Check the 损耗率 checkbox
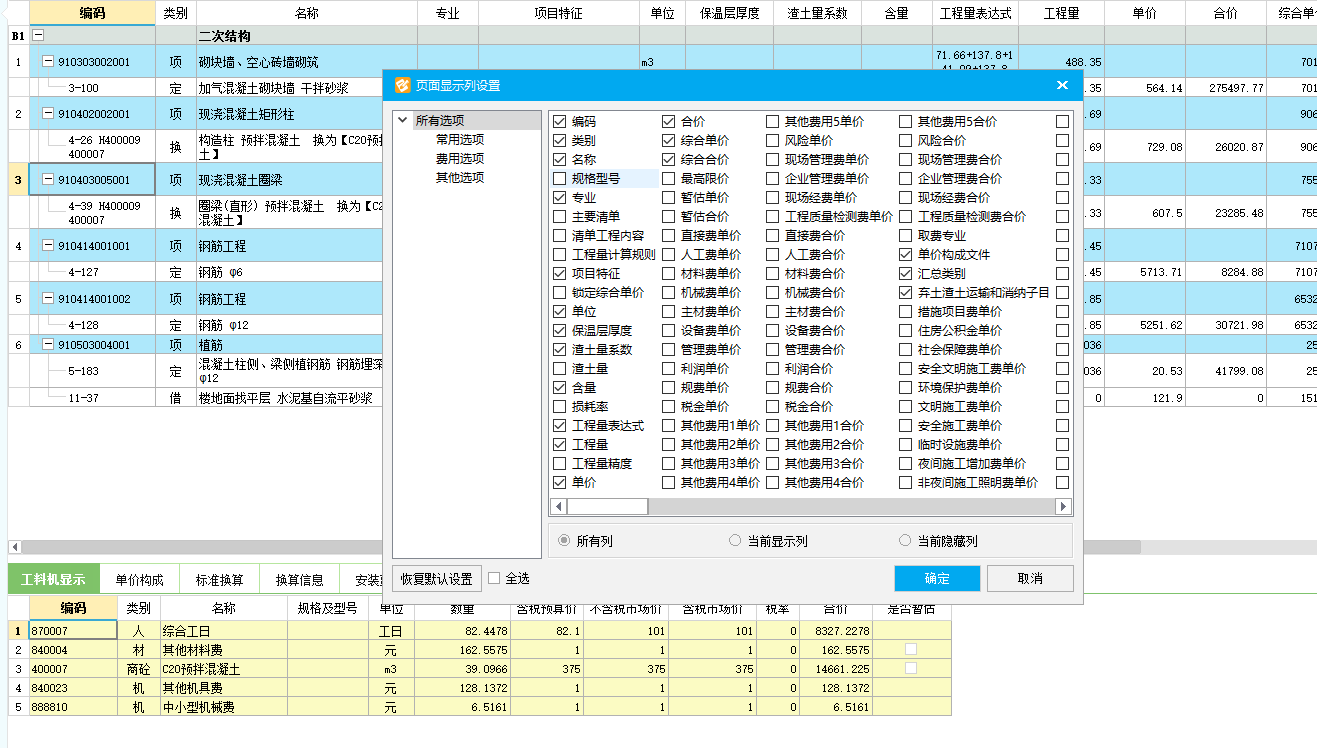1317x748 pixels. pyautogui.click(x=560, y=407)
